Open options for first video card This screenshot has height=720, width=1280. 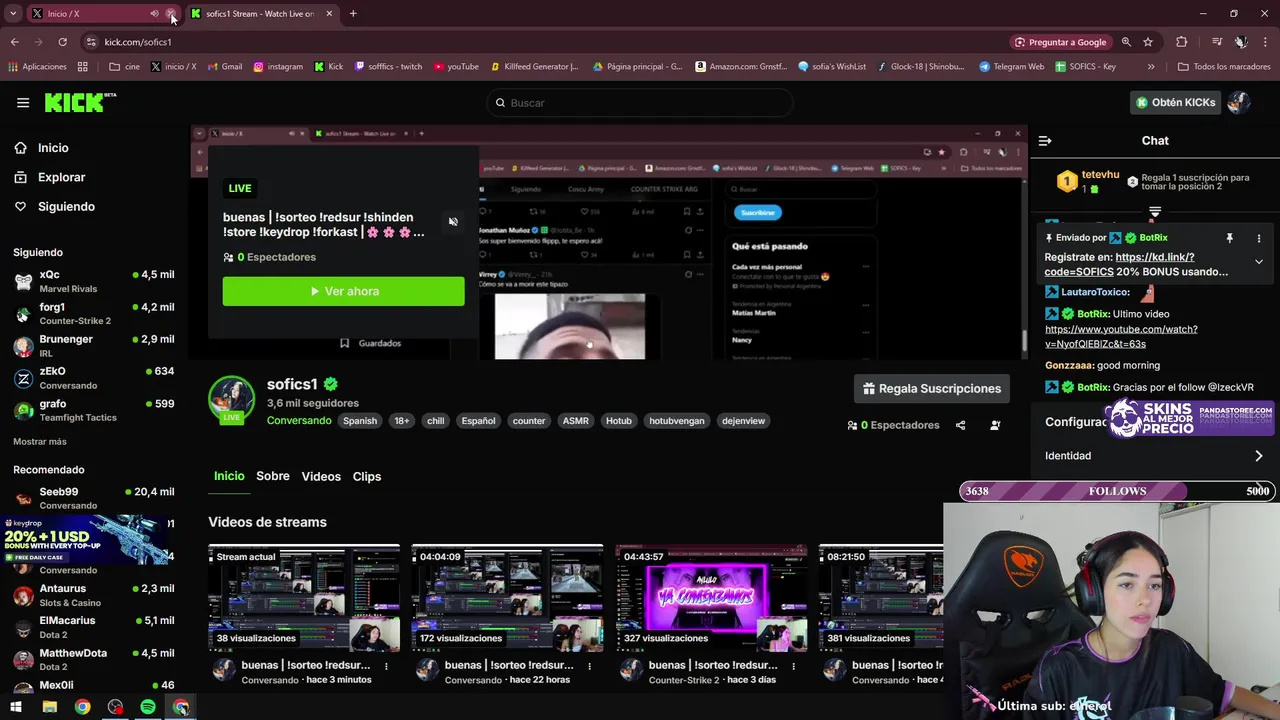coord(386,666)
